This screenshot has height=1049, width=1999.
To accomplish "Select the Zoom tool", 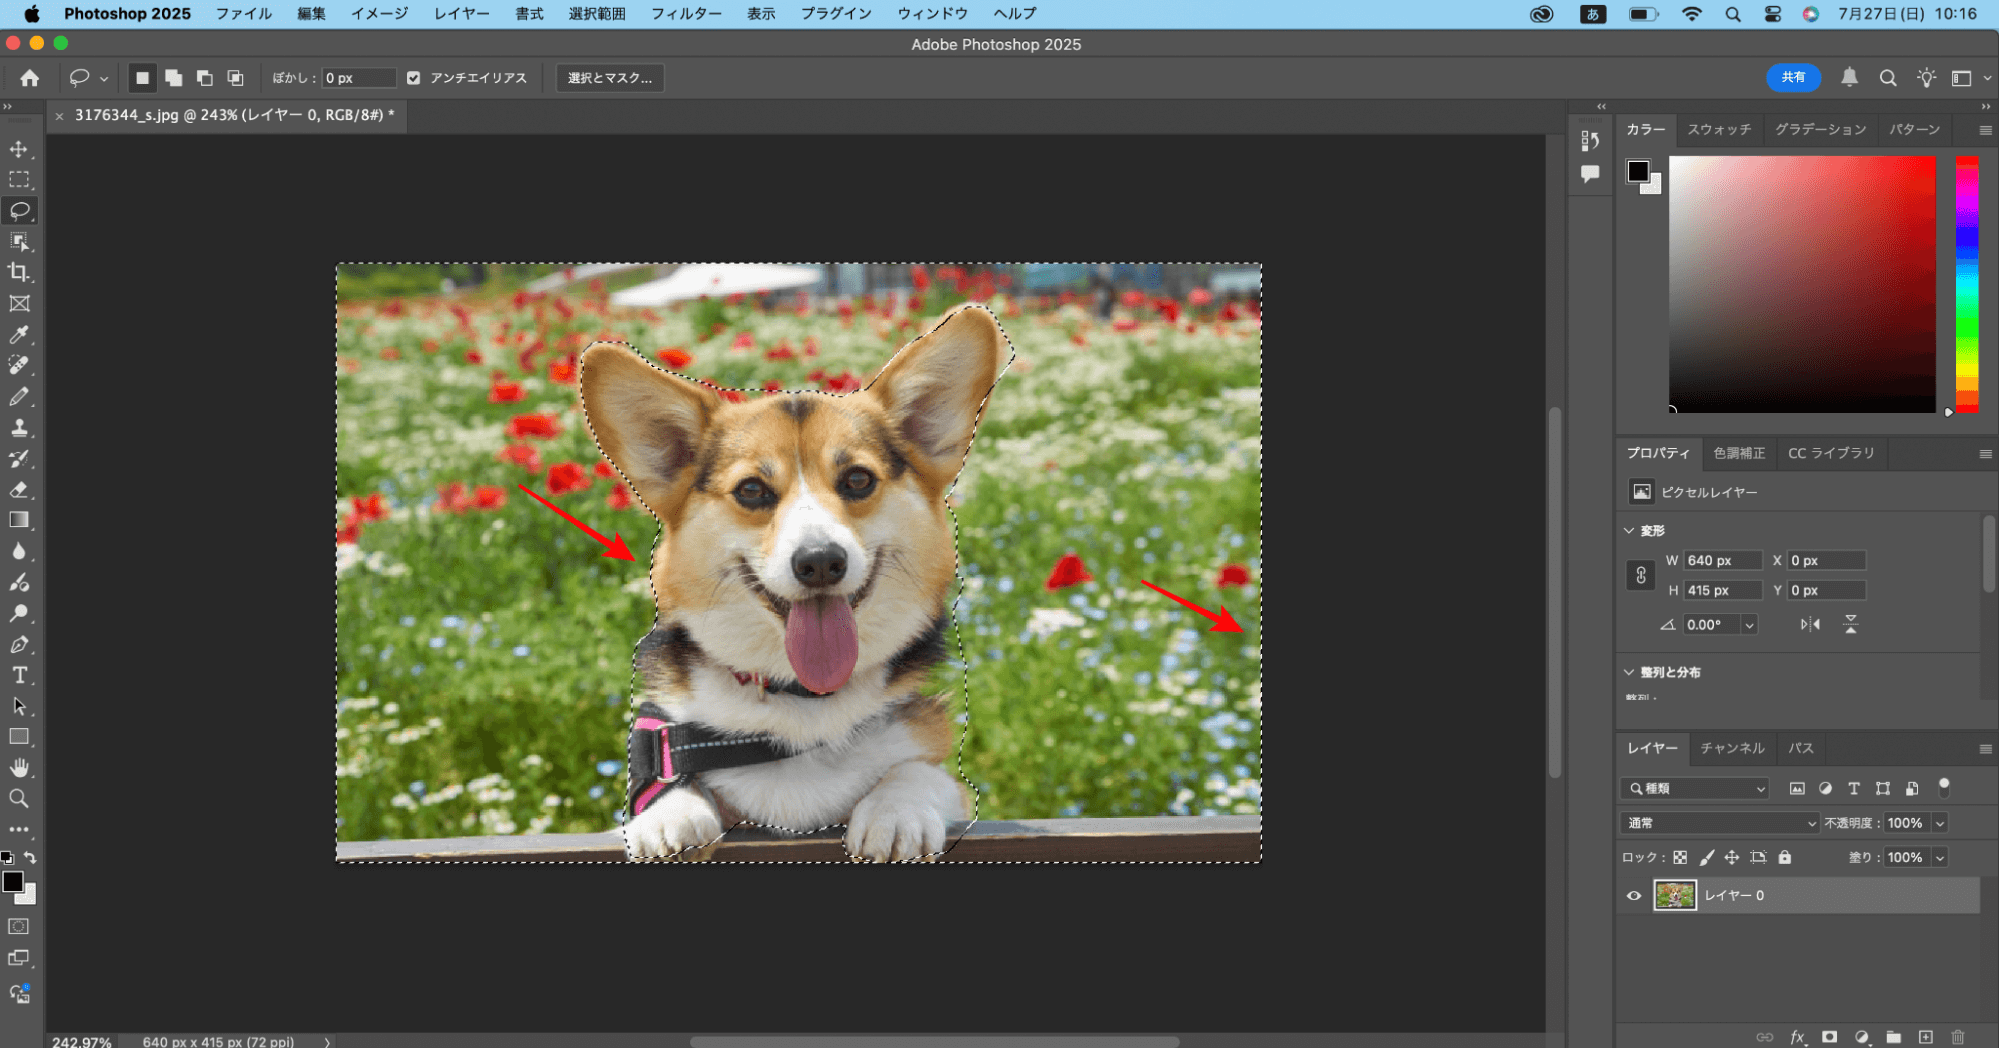I will coord(19,798).
